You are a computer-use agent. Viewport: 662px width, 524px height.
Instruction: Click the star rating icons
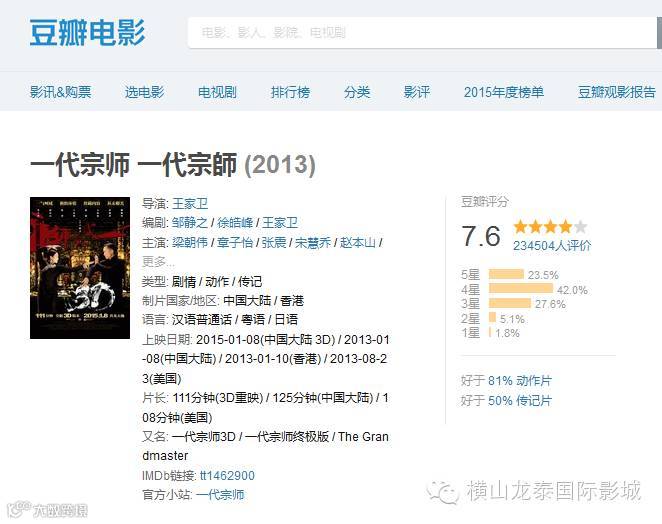[550, 227]
